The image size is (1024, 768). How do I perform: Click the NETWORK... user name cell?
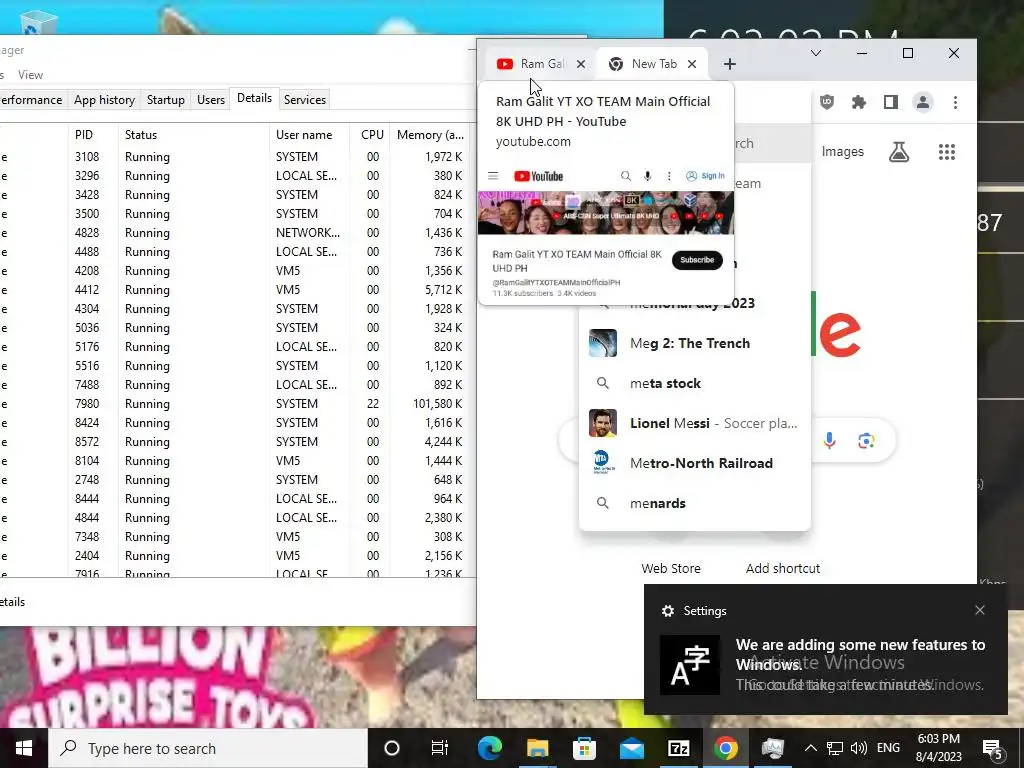coord(308,232)
